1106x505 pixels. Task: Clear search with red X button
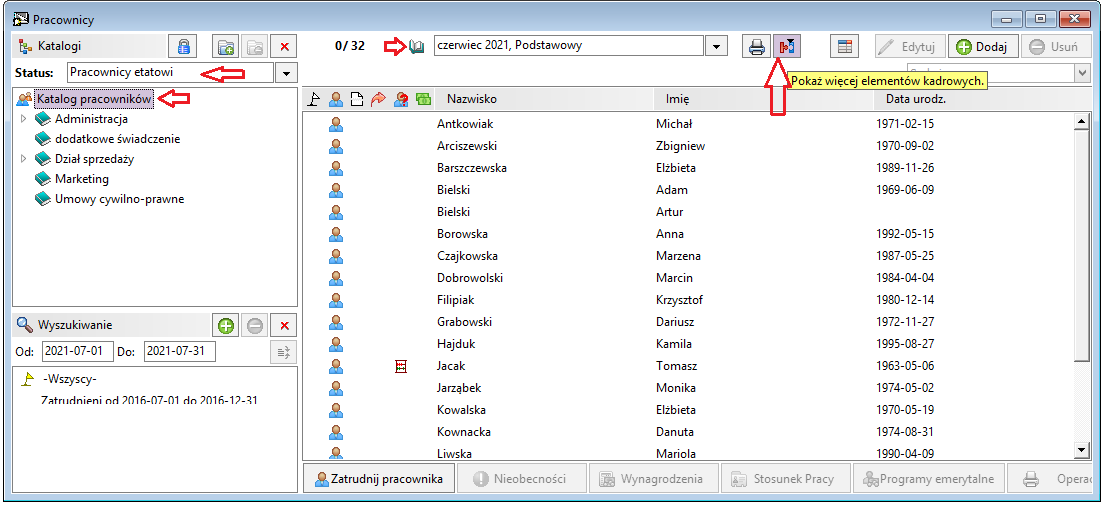click(x=284, y=325)
